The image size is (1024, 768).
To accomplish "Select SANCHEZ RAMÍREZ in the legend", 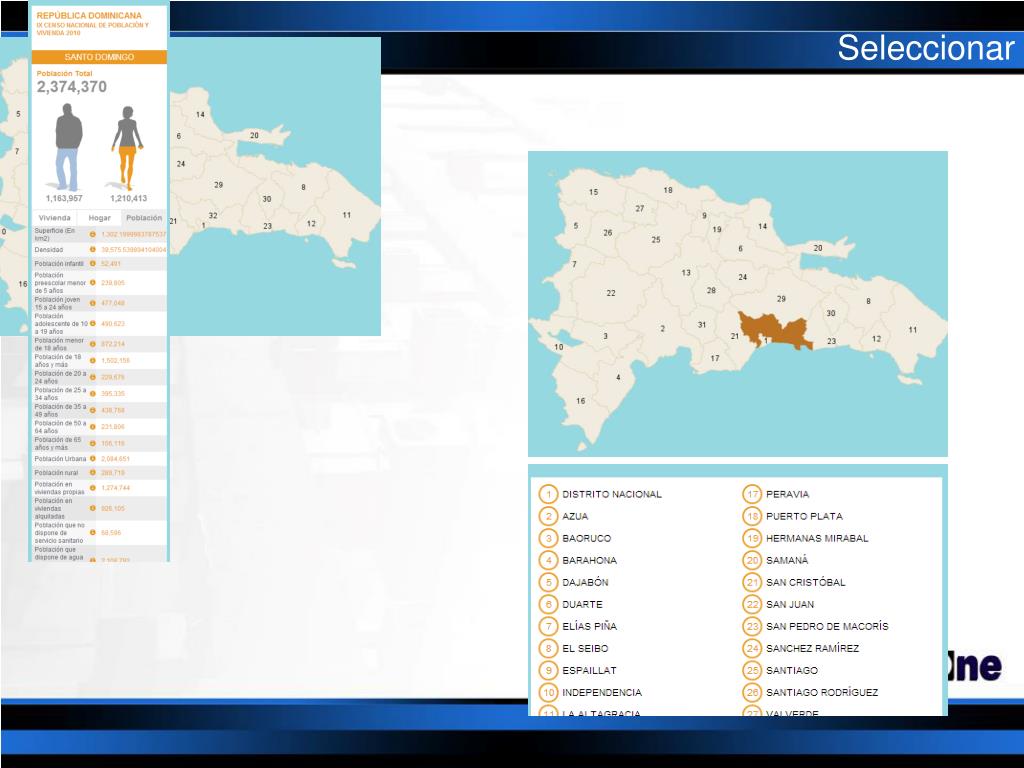I will (812, 648).
